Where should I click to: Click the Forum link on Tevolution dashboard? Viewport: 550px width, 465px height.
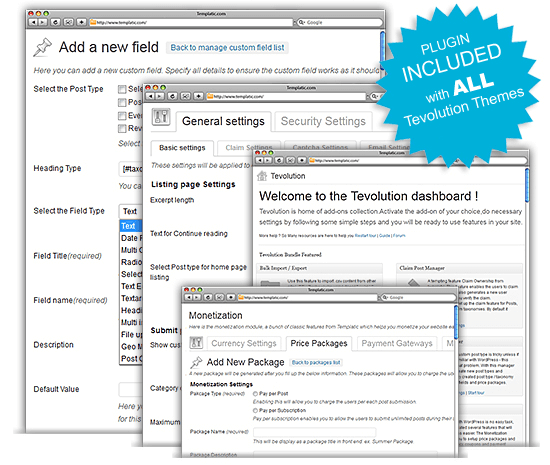tap(399, 236)
